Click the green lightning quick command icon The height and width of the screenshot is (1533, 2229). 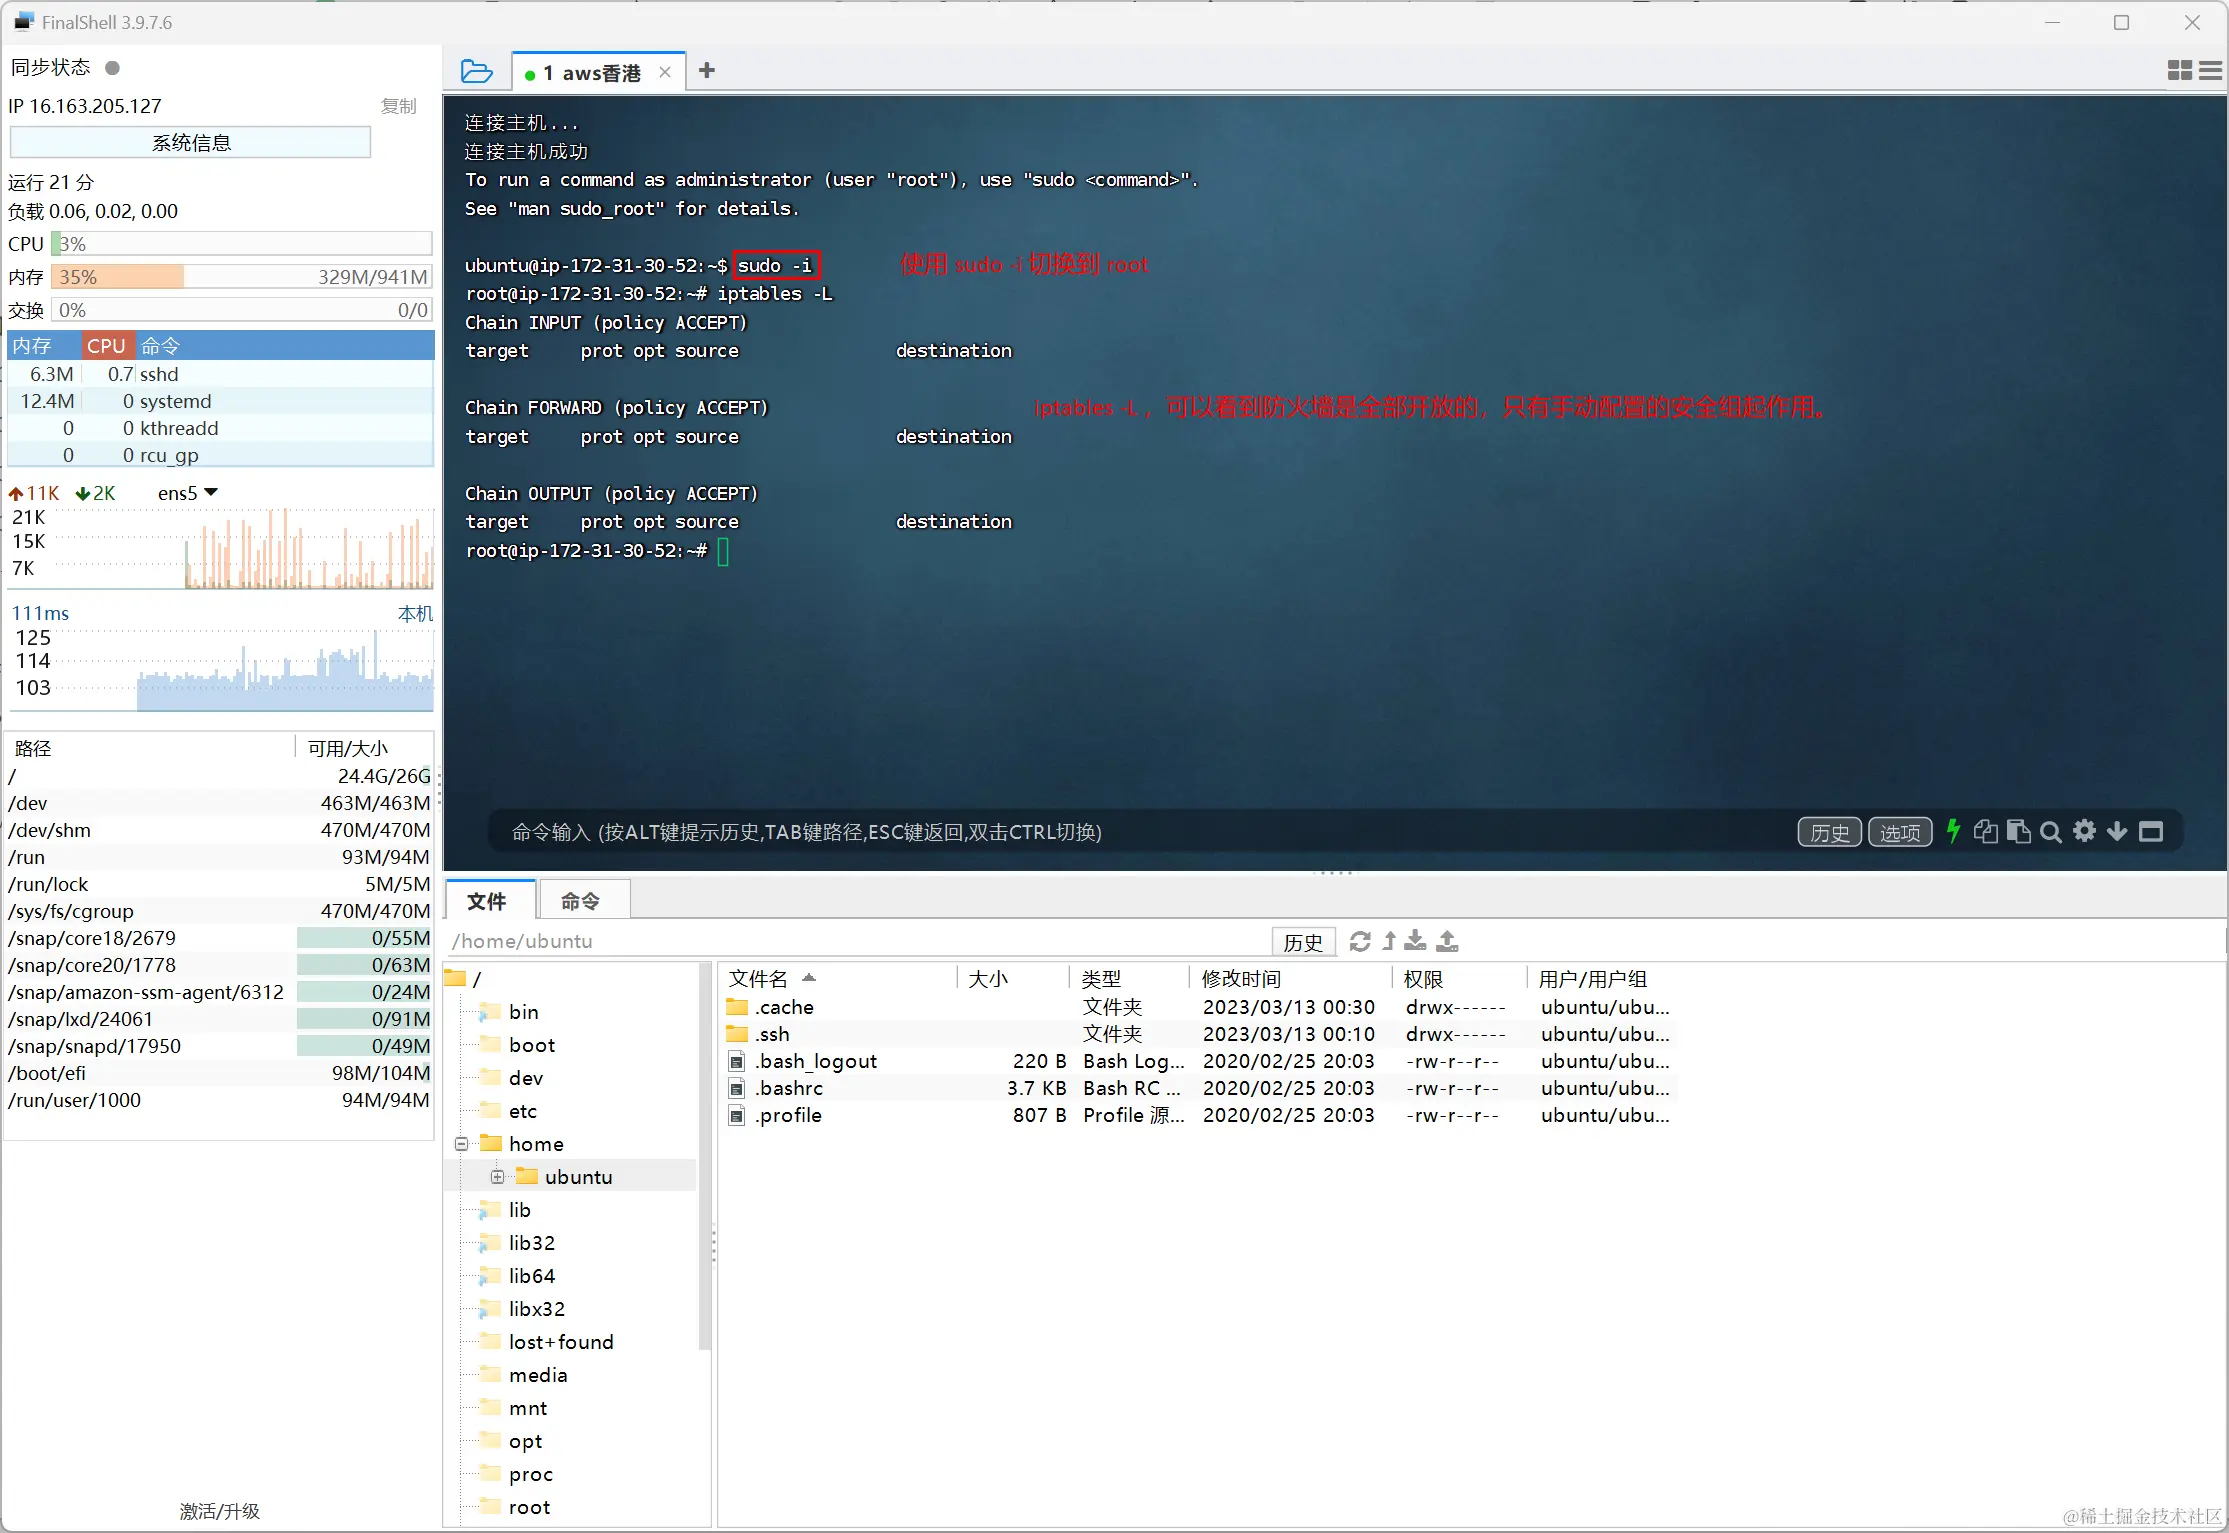click(x=1953, y=831)
